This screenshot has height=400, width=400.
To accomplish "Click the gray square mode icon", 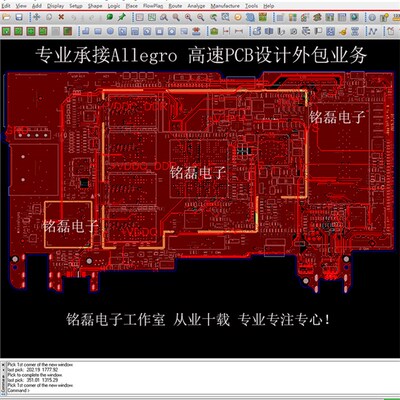I will [x=56, y=31].
